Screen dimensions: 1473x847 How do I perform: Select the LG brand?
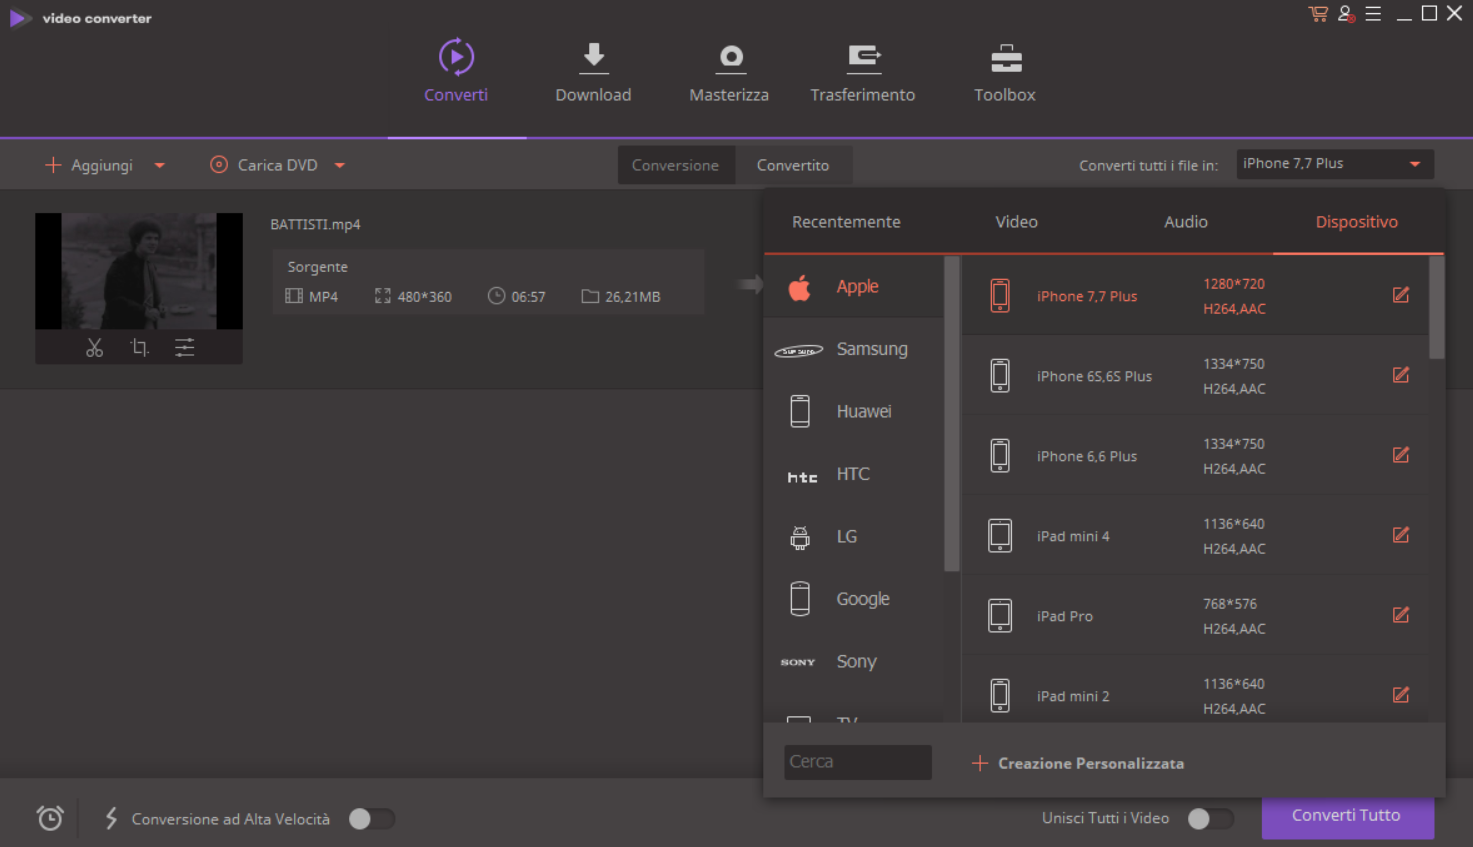coord(853,536)
